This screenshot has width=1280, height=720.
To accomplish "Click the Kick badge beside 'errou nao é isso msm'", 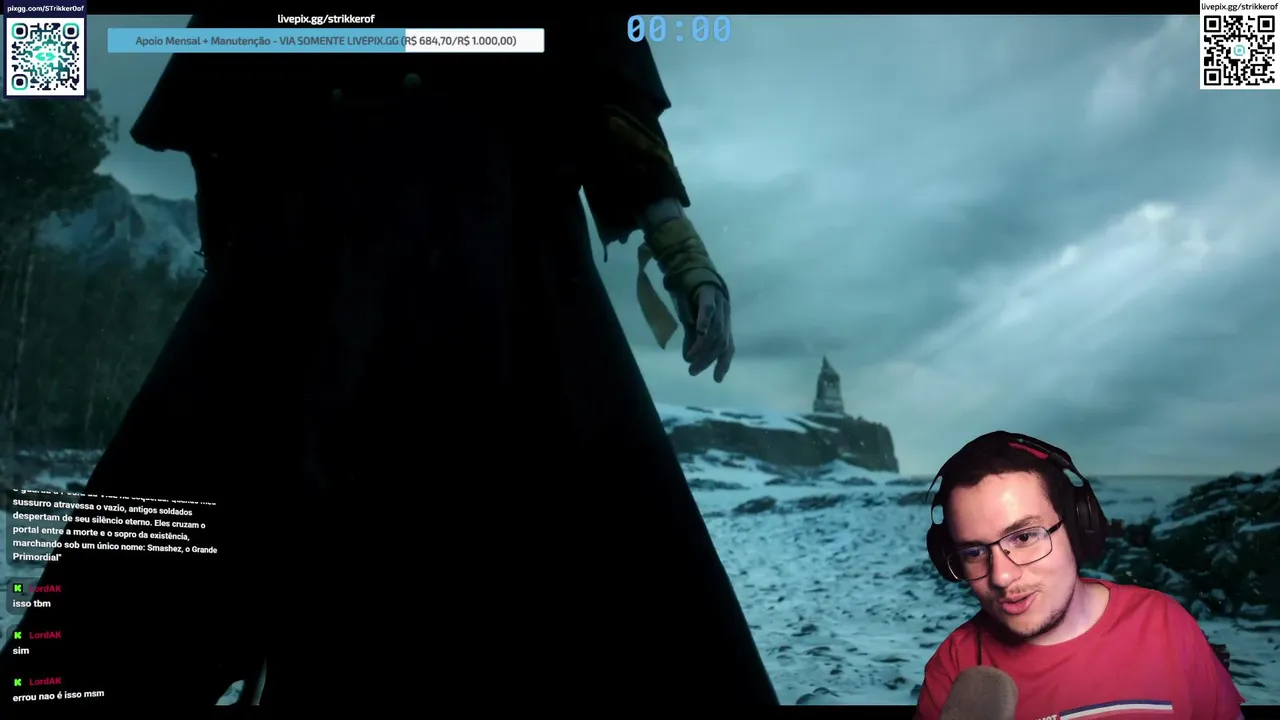I will [17, 681].
